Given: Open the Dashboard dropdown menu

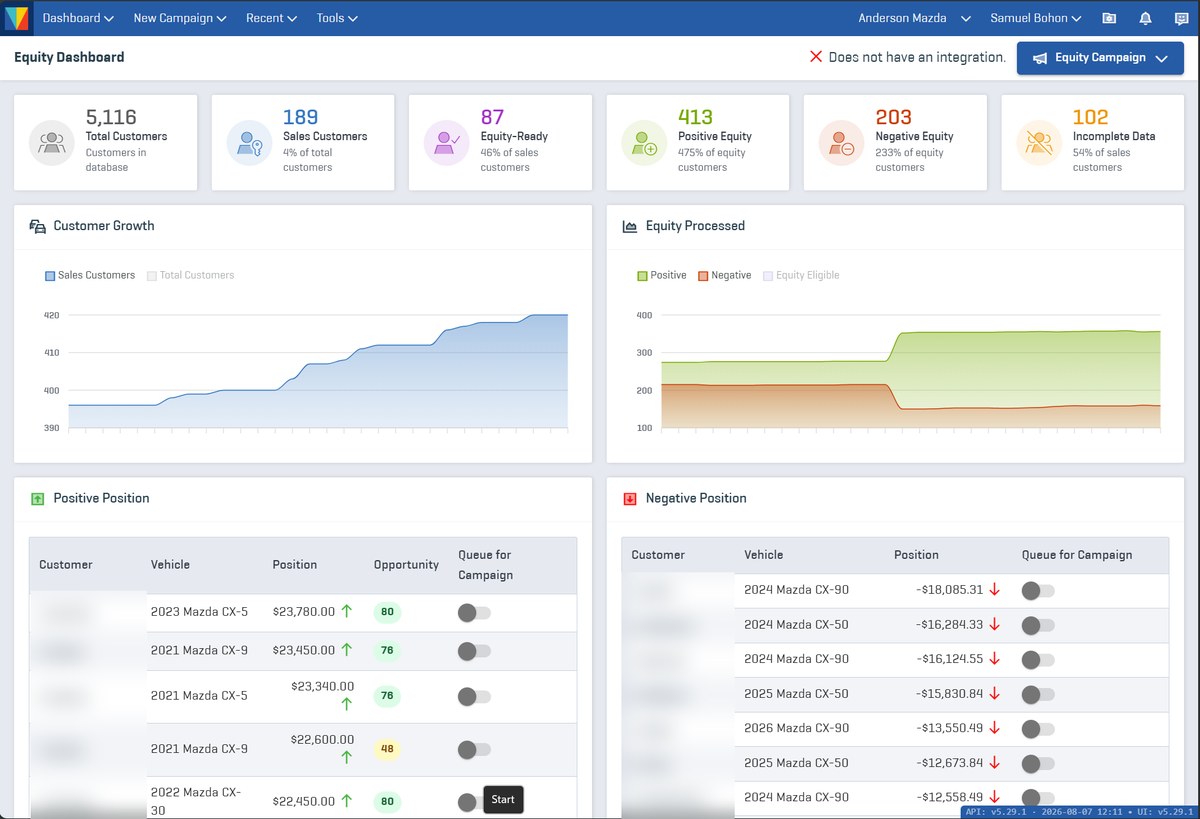Looking at the screenshot, I should click(78, 18).
